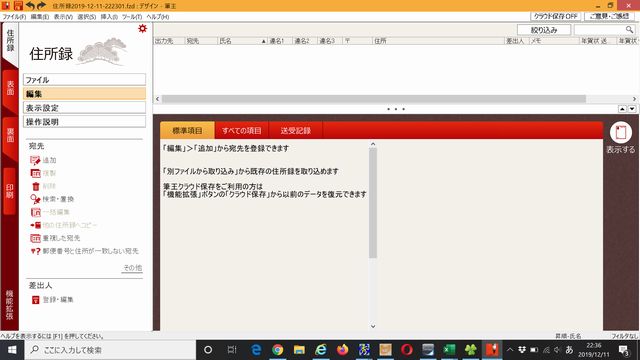The image size is (640, 360).
Task: Click the 追加 (add recipient) icon
Action: point(36,160)
